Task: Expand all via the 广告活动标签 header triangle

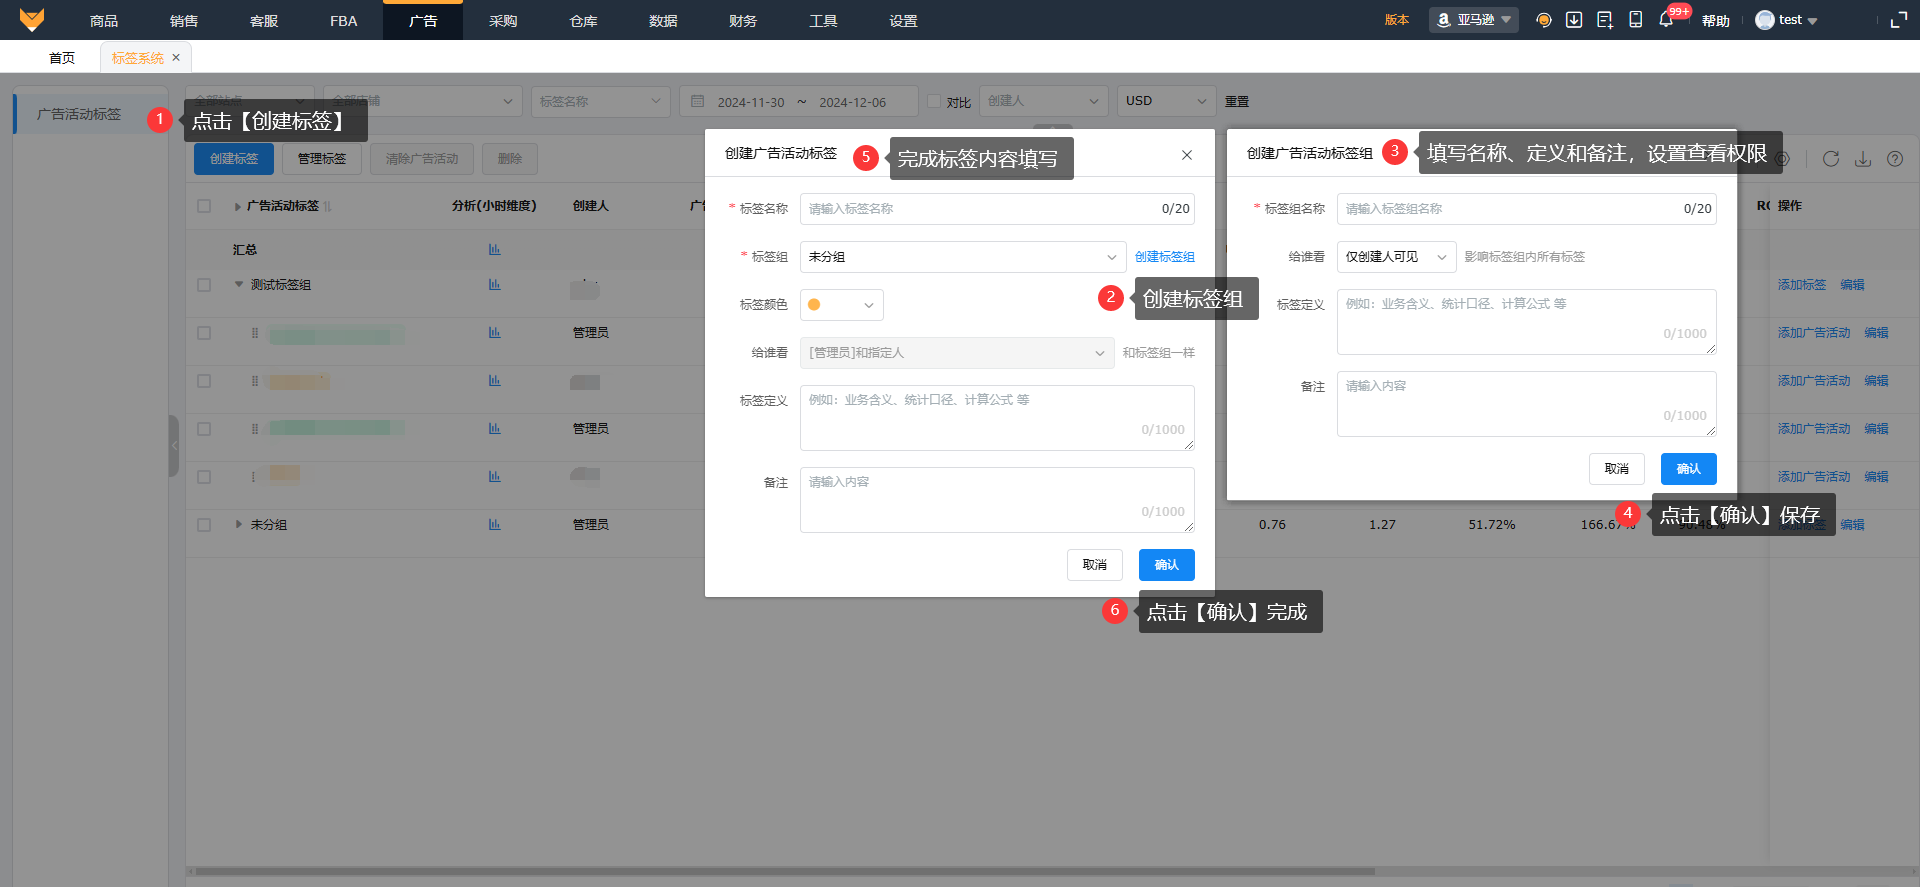Action: (x=238, y=207)
